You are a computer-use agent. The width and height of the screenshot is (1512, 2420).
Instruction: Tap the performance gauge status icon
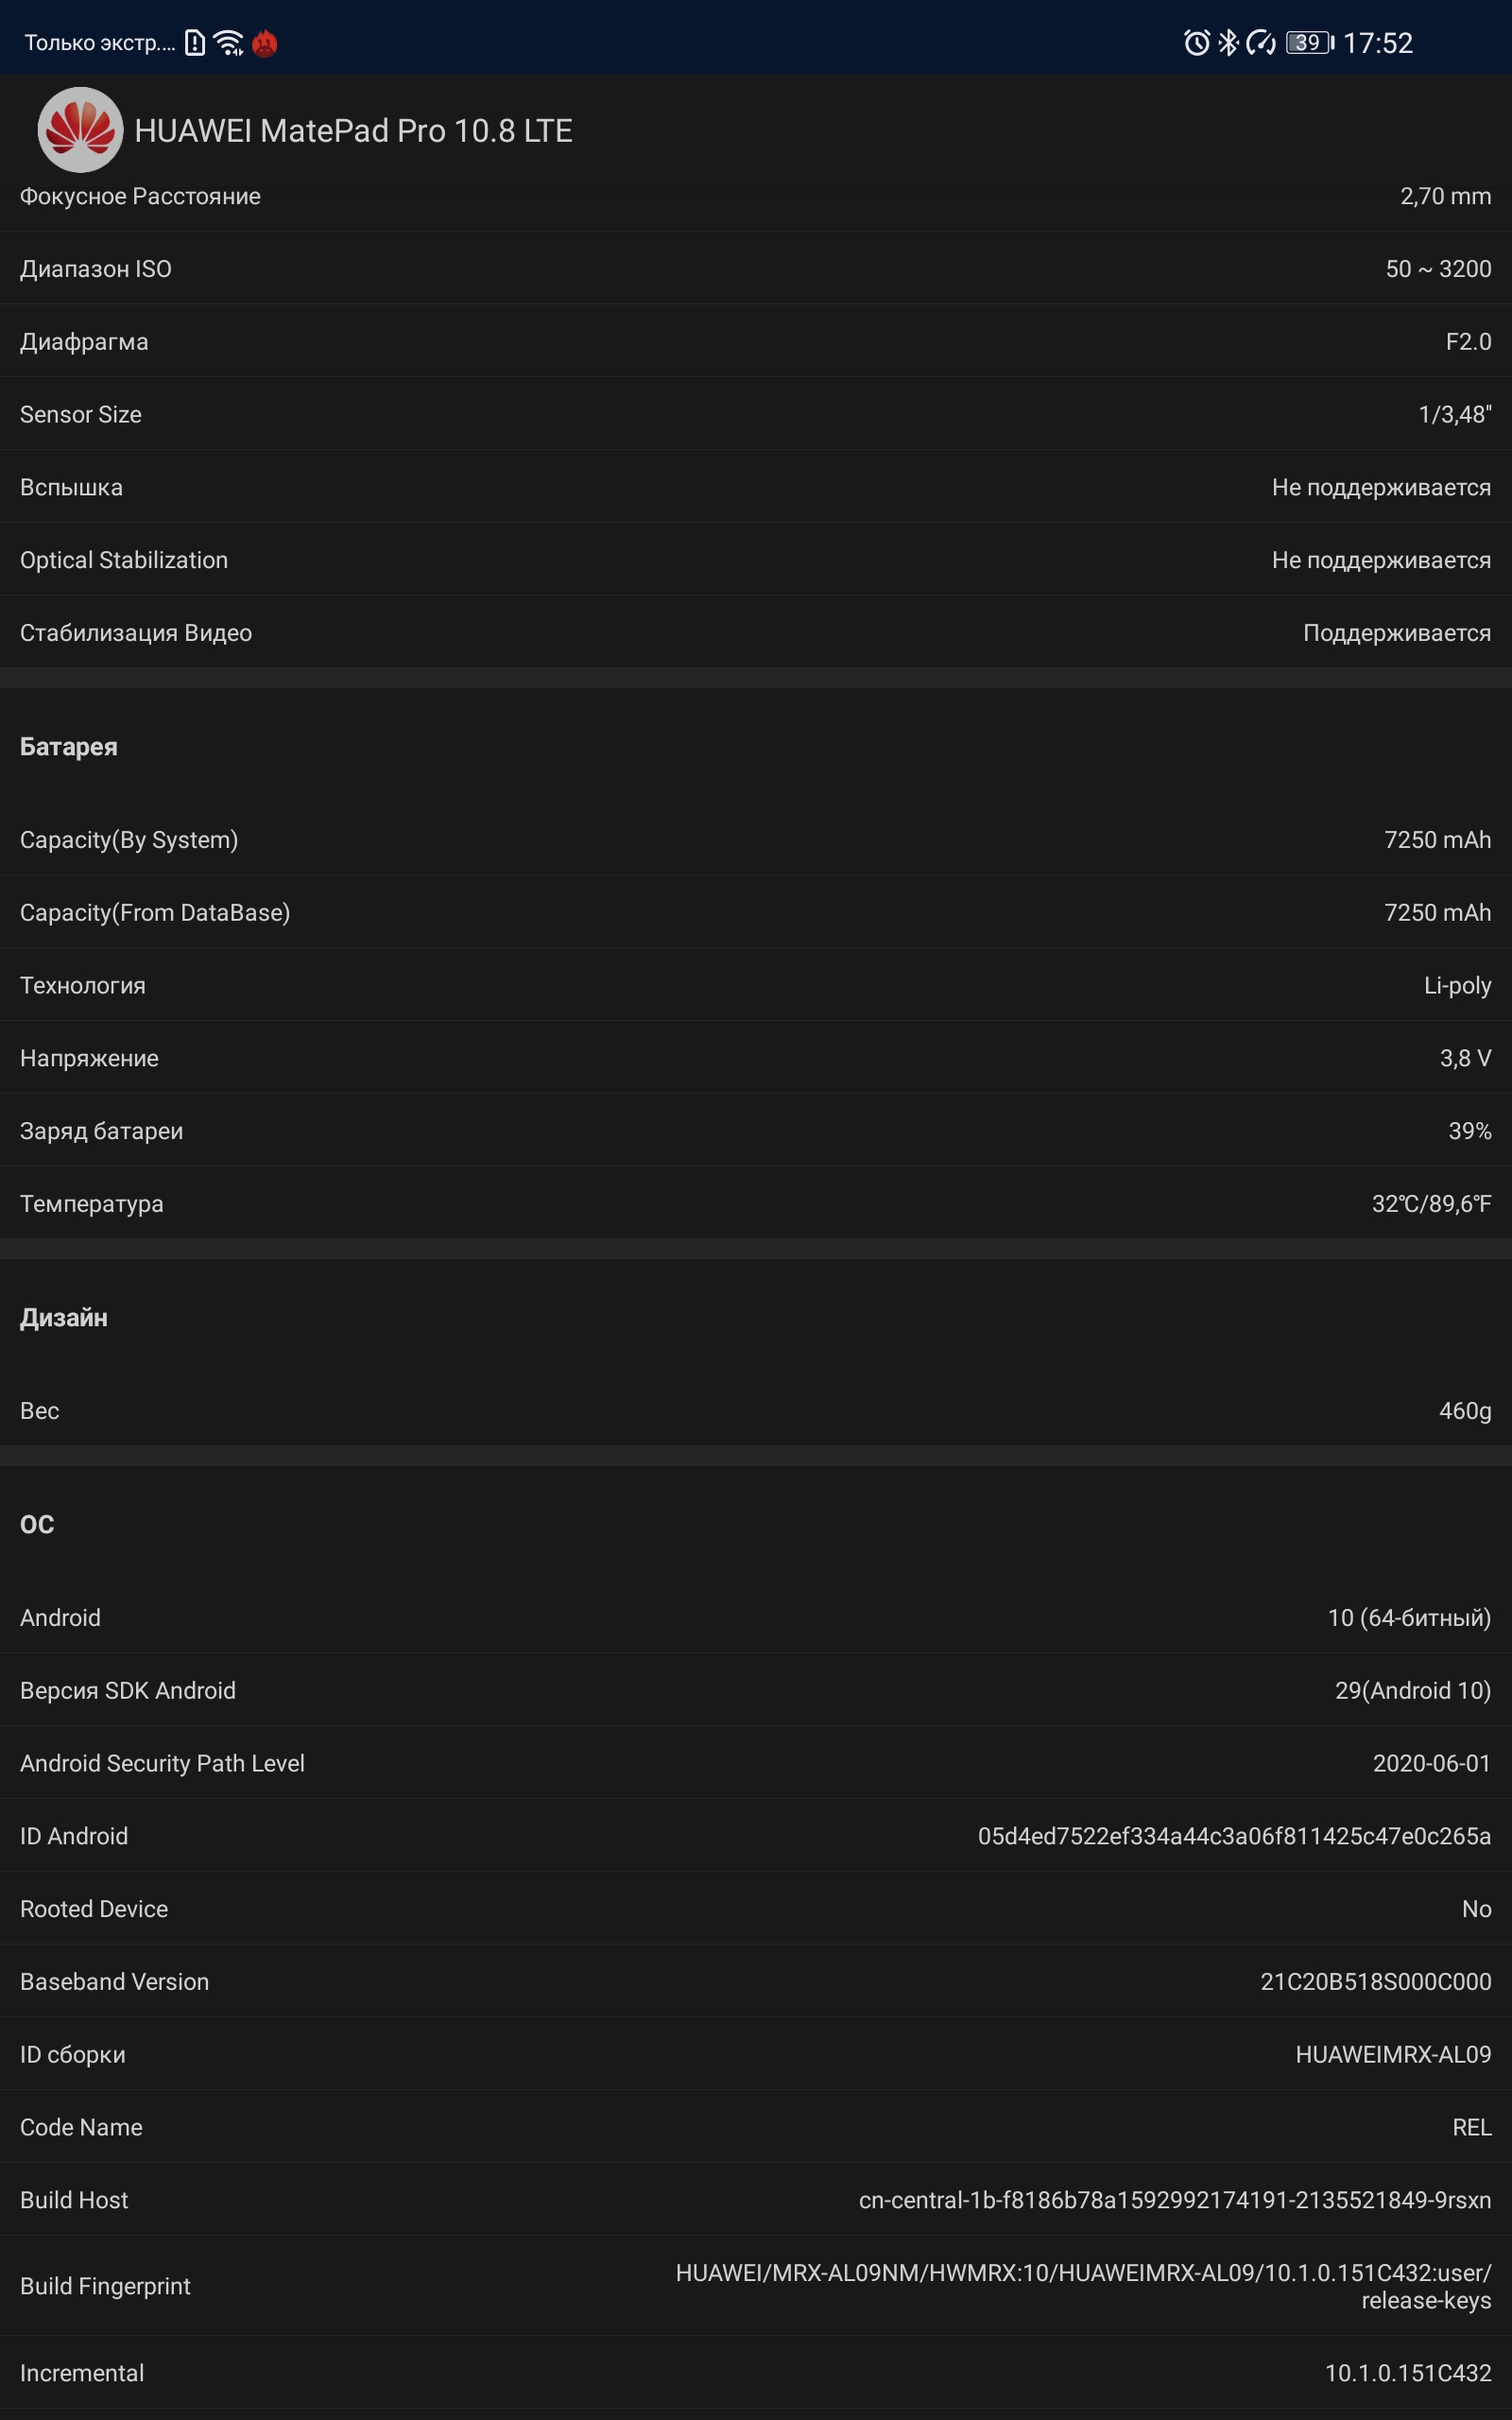click(x=1261, y=43)
